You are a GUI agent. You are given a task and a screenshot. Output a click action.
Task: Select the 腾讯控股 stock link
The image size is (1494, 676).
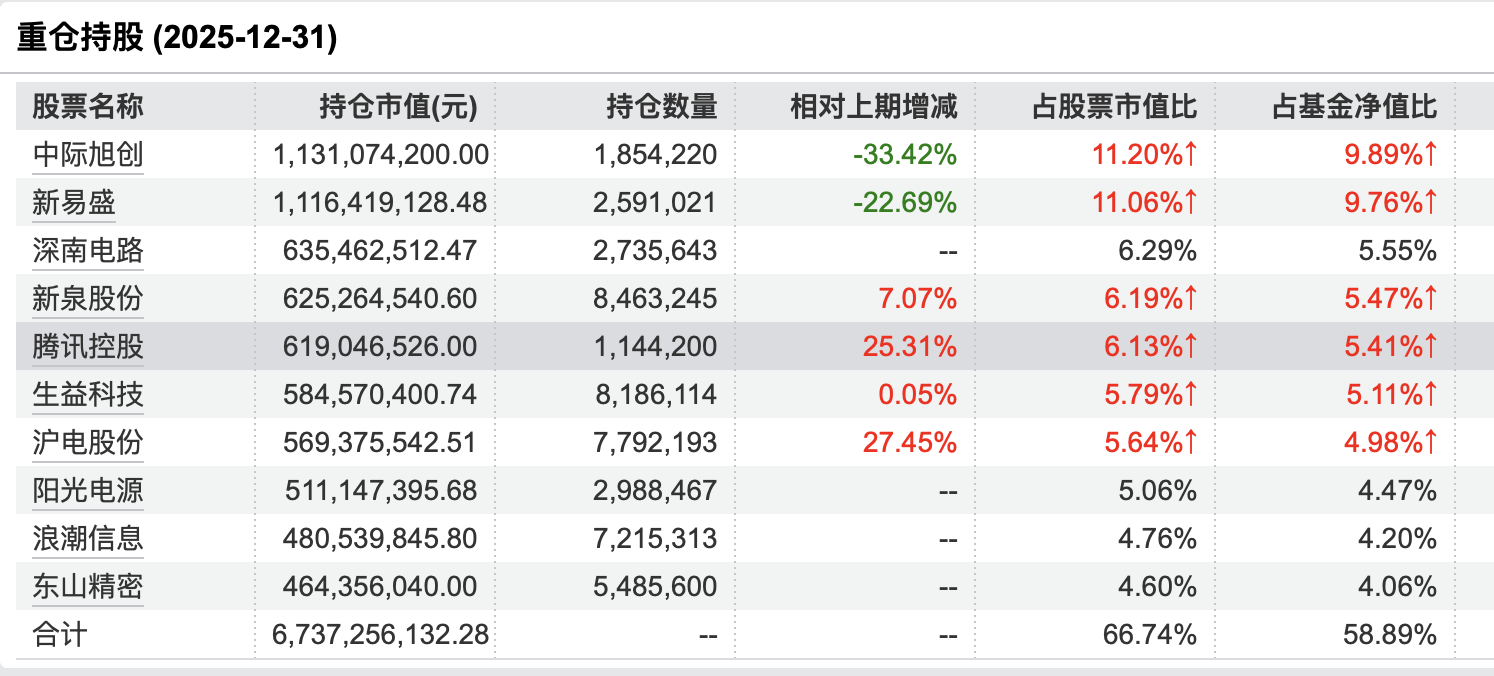(88, 347)
